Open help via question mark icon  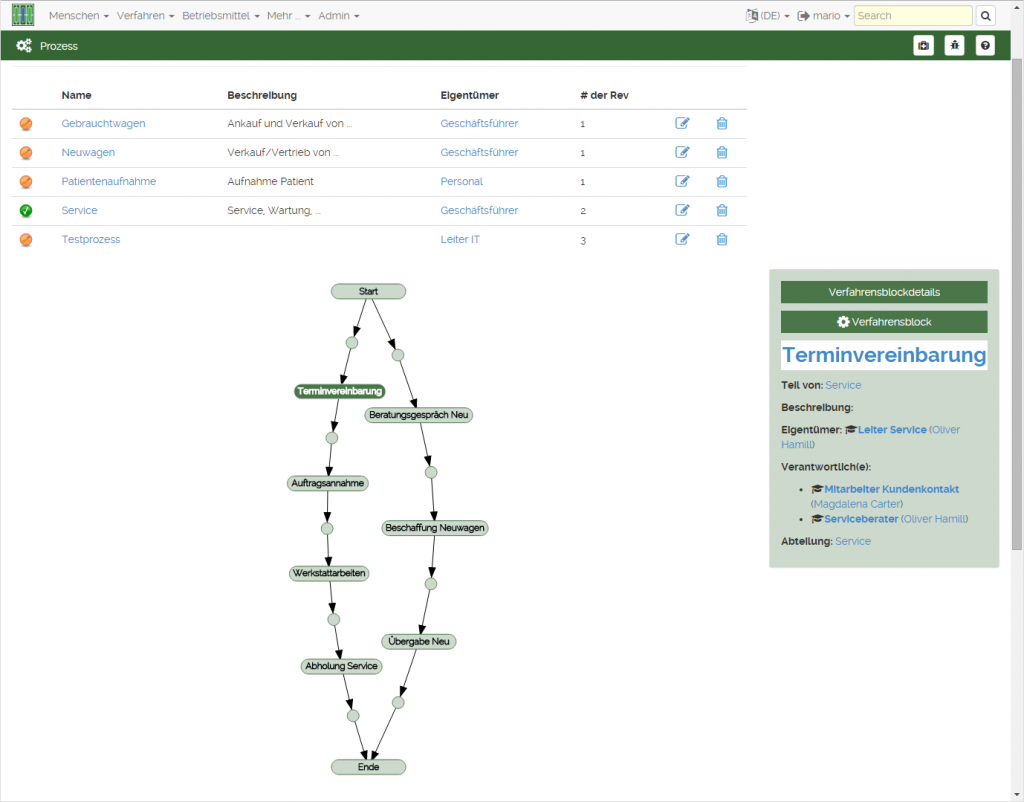point(985,46)
